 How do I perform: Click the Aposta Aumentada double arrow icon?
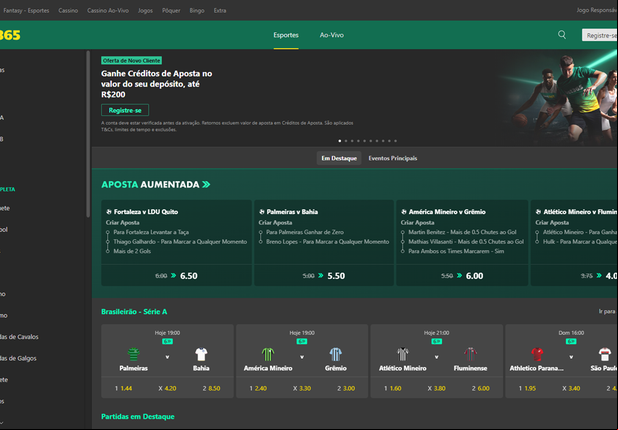pos(206,184)
